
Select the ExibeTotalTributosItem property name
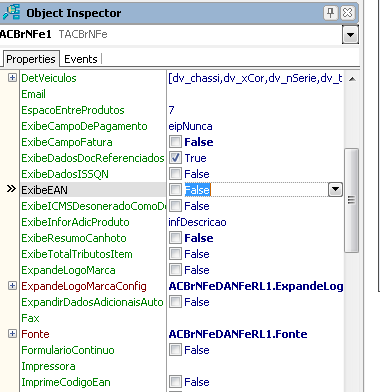pyautogui.click(x=77, y=254)
